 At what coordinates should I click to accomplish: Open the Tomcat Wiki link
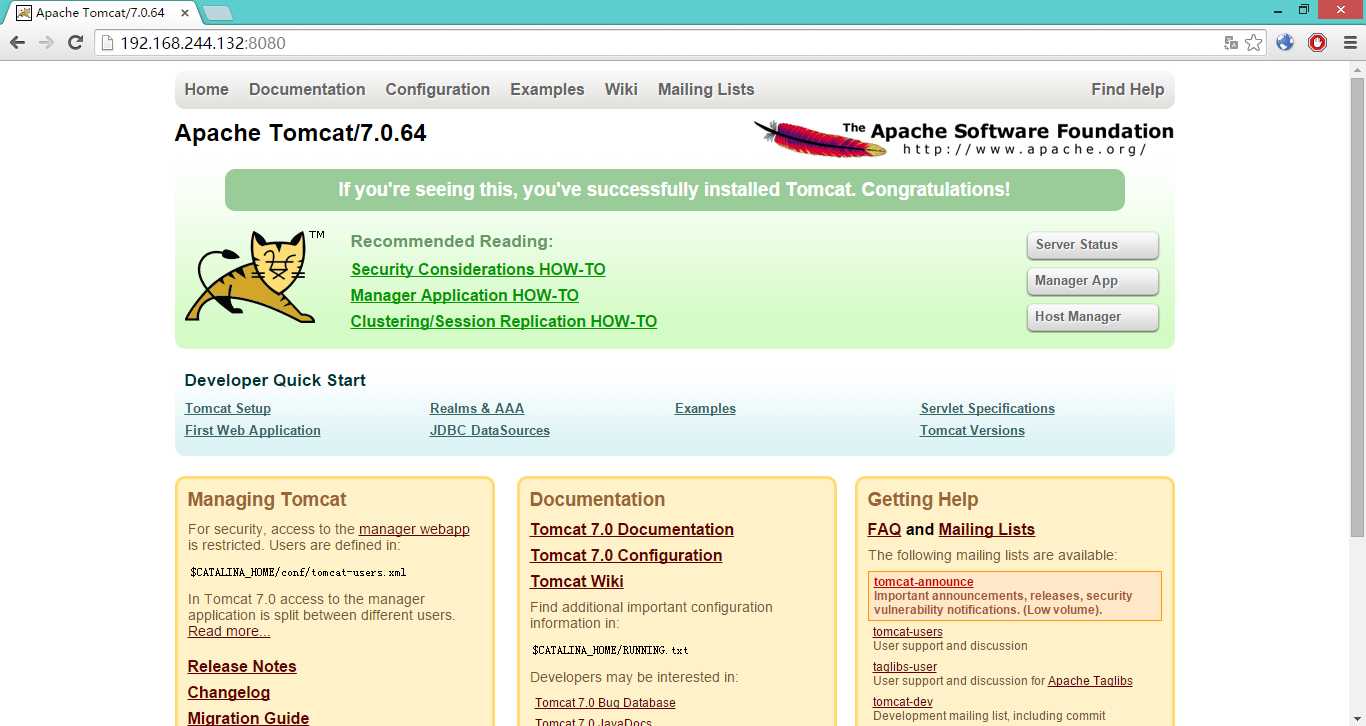click(577, 581)
